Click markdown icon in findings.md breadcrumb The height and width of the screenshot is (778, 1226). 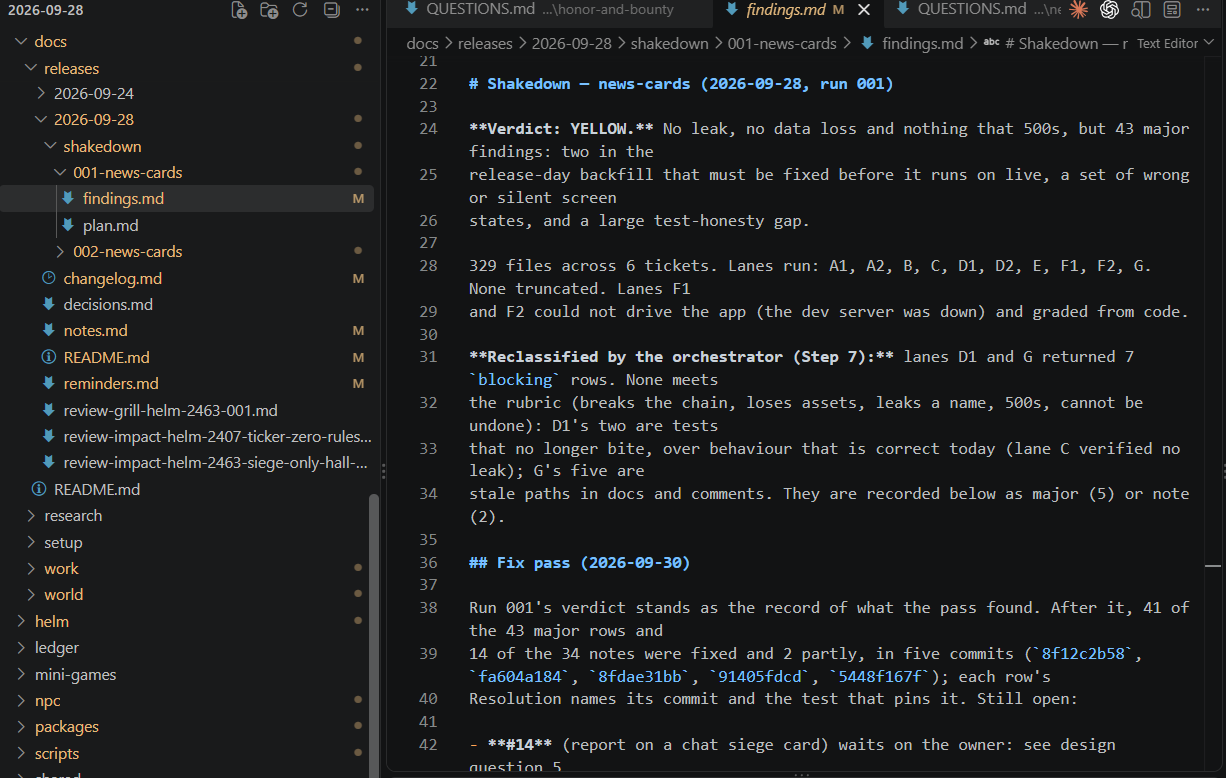(x=868, y=43)
